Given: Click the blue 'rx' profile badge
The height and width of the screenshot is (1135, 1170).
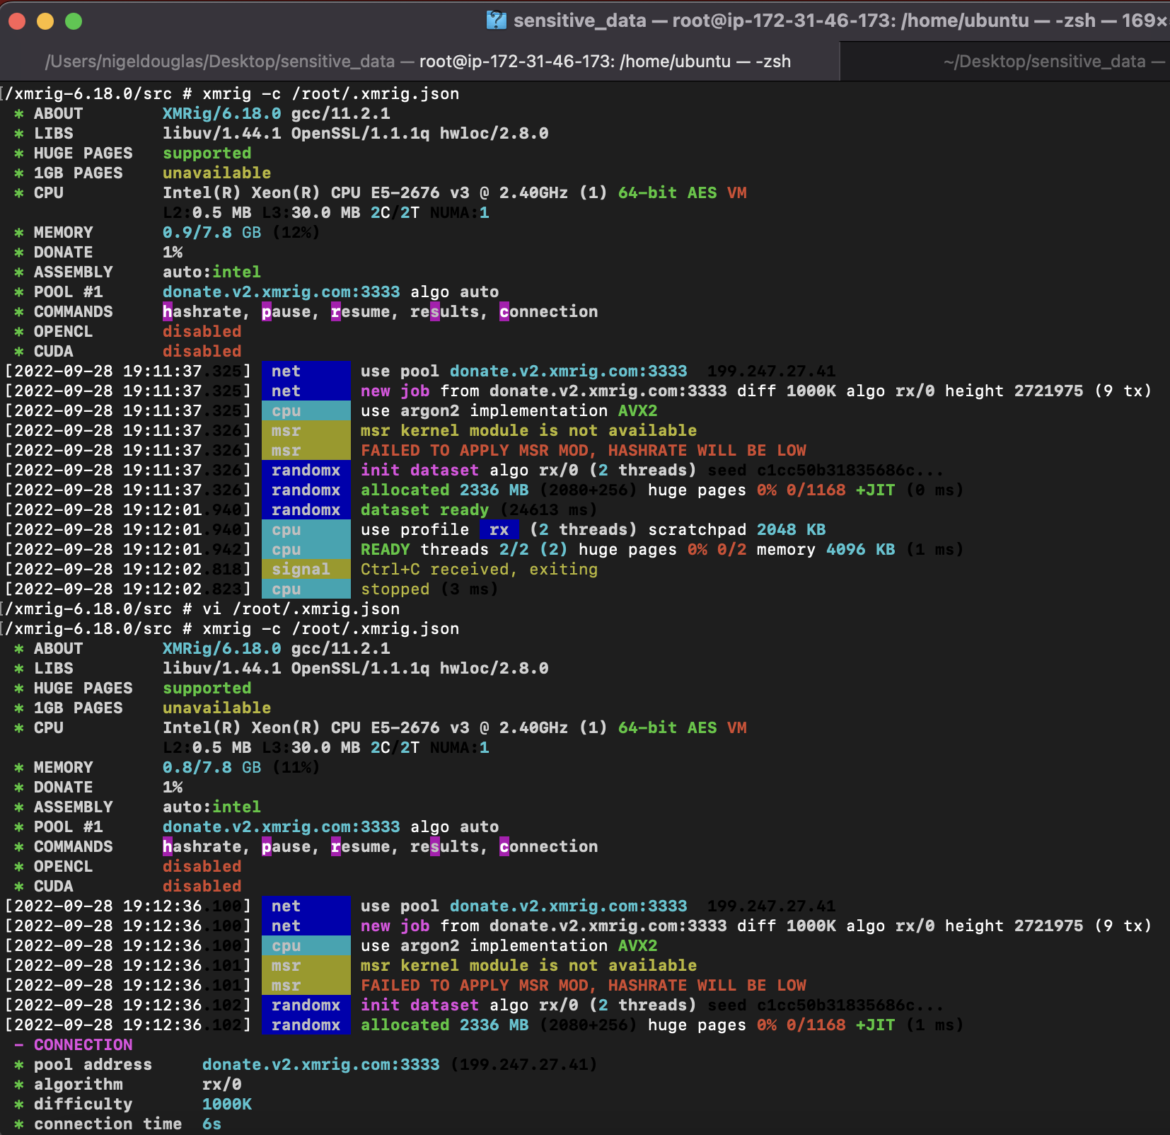Looking at the screenshot, I should [499, 530].
